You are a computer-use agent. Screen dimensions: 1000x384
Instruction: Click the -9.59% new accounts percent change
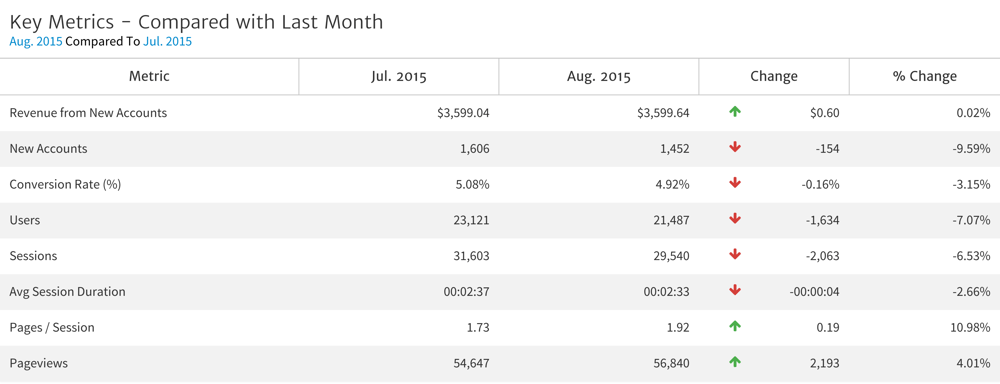[x=971, y=149]
